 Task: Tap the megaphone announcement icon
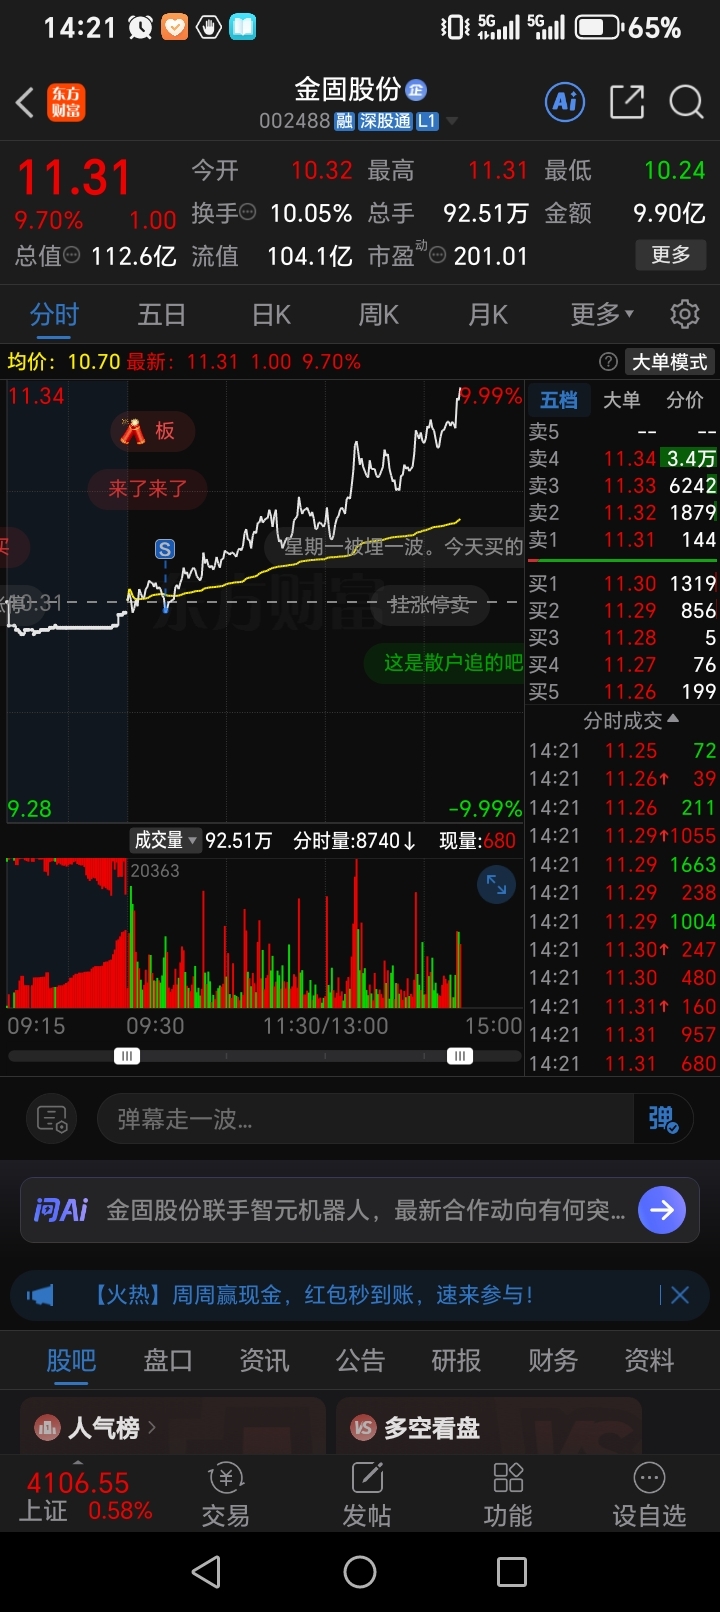tap(40, 1296)
